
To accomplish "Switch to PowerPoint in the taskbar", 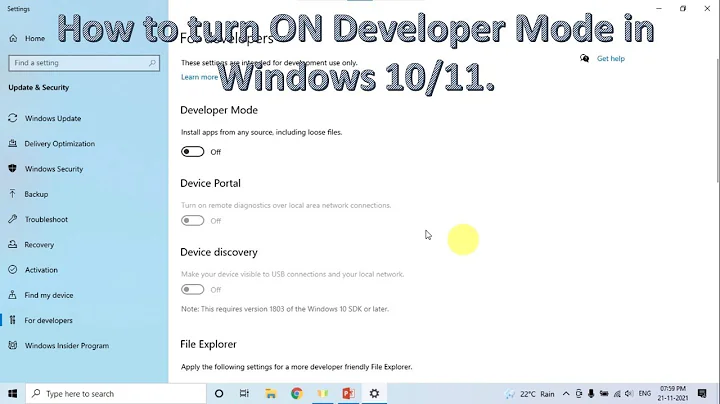I will (349, 394).
